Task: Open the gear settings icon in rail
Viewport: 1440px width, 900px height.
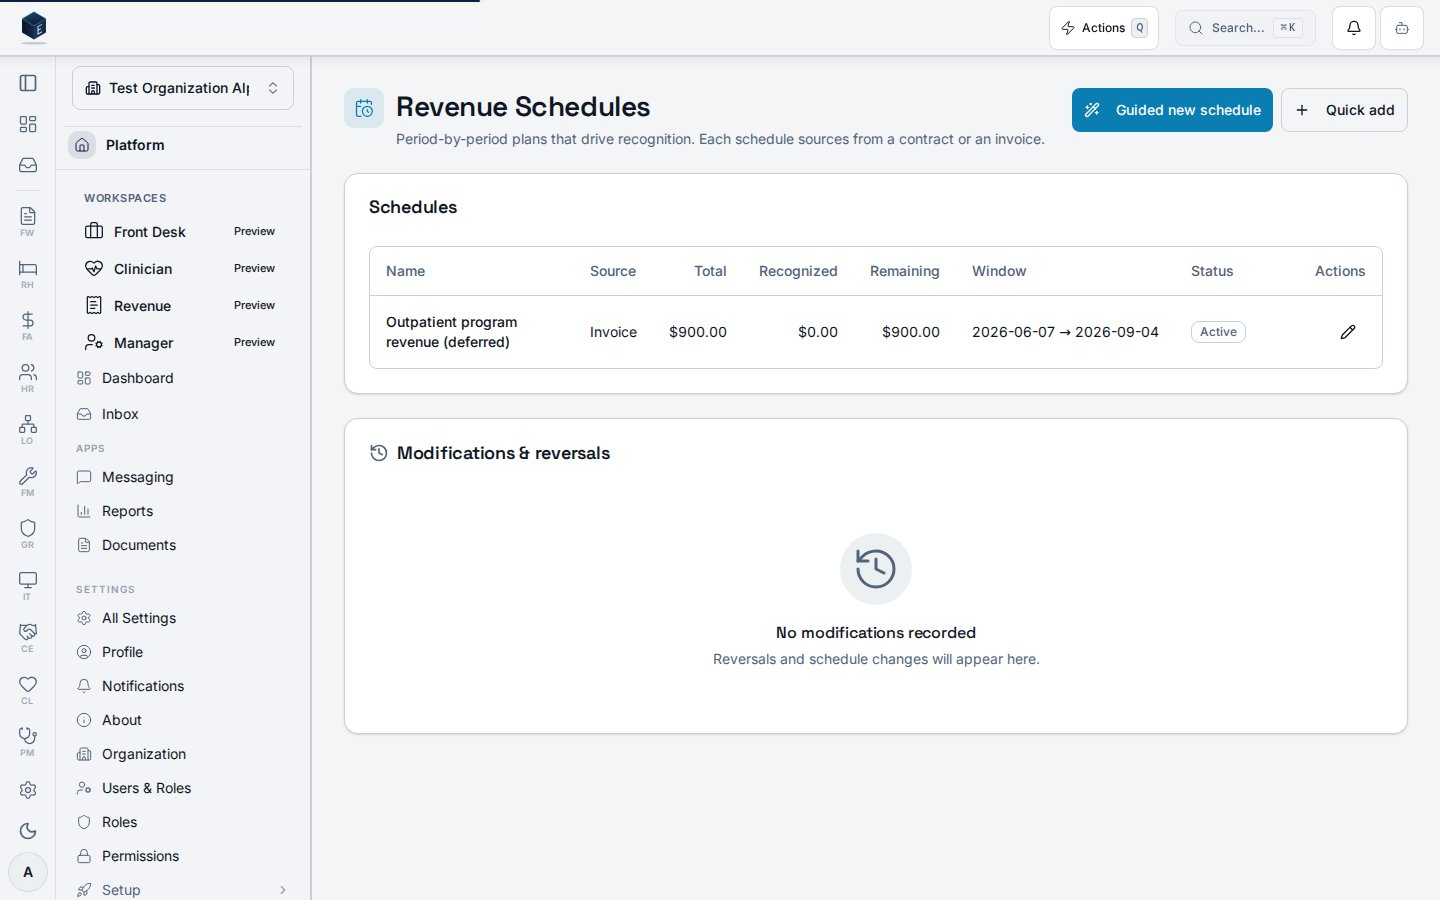Action: click(x=28, y=790)
